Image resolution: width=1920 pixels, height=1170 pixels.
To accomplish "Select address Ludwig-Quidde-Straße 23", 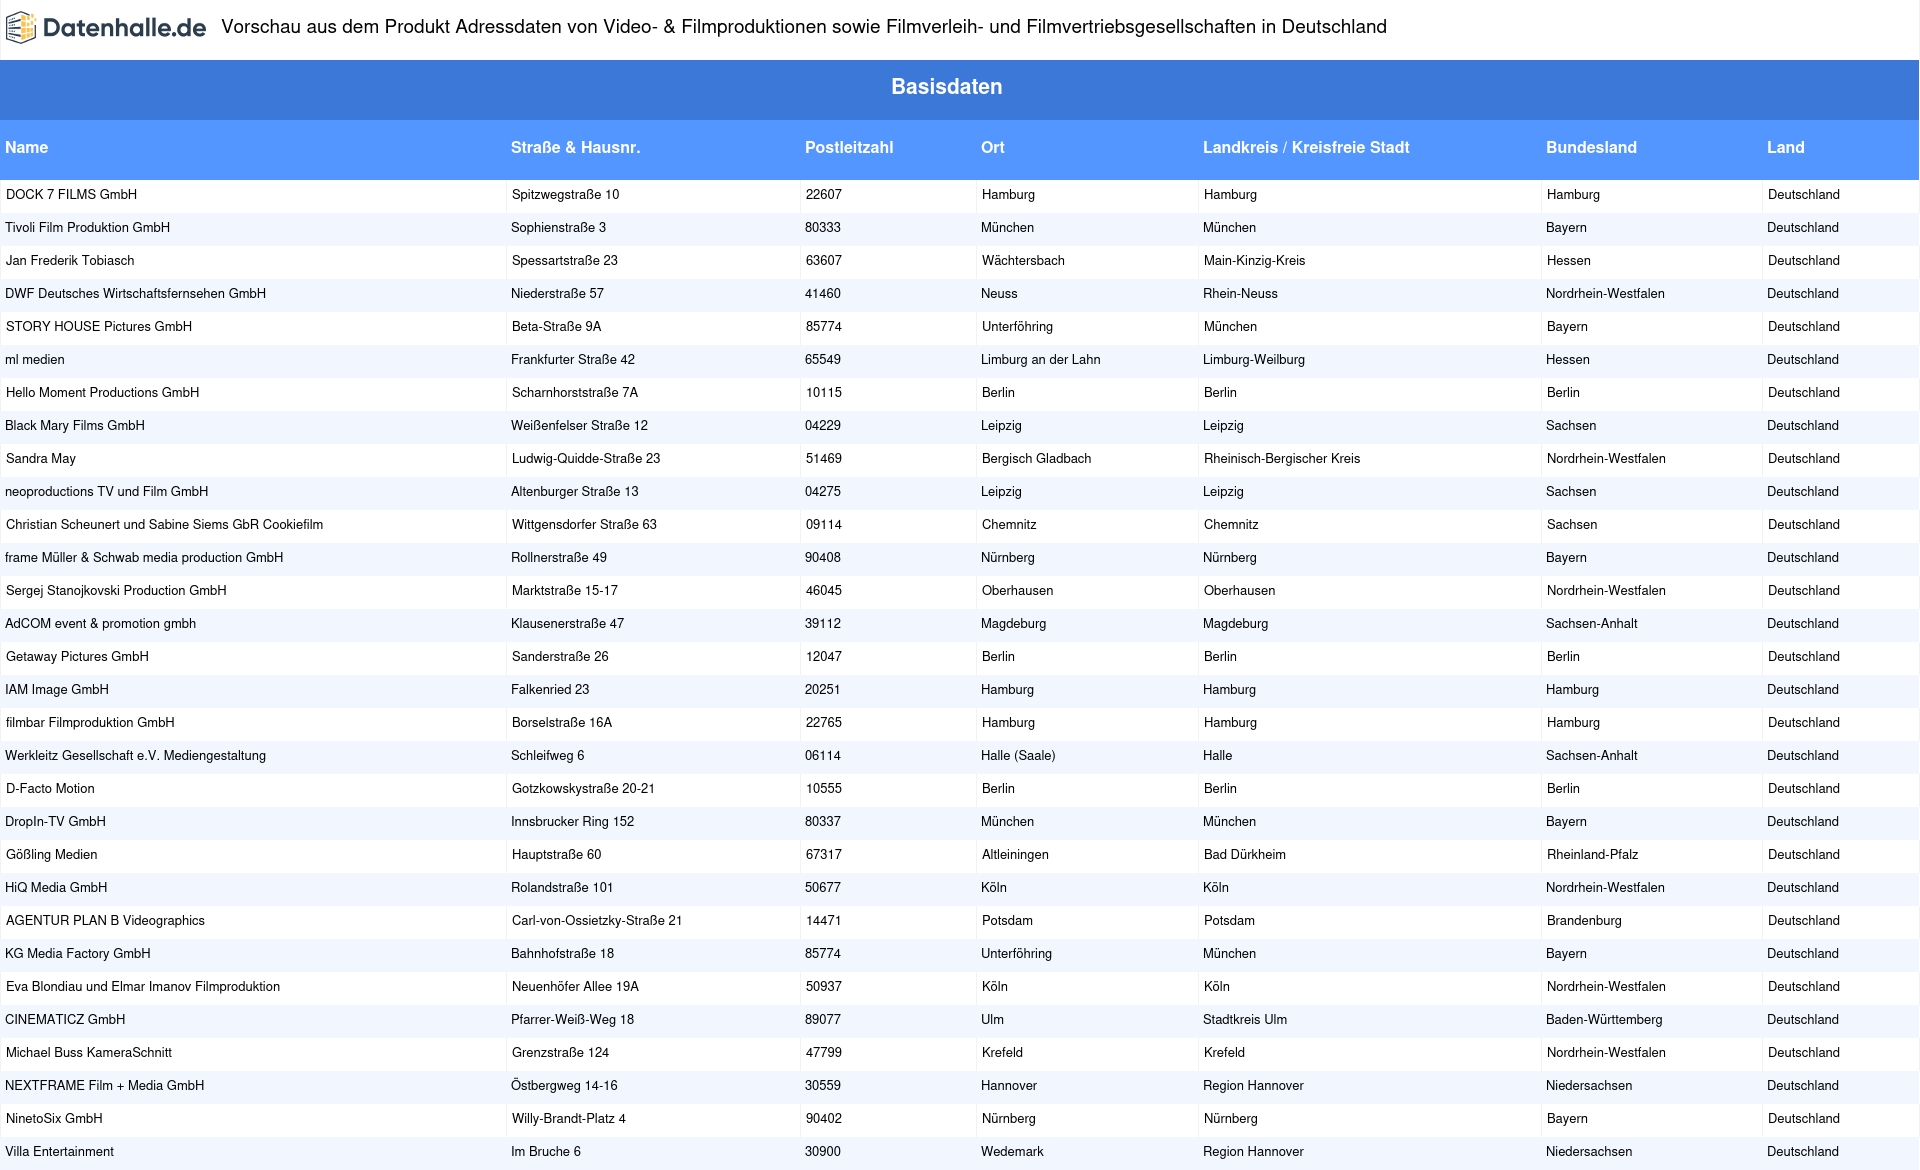I will pos(586,459).
